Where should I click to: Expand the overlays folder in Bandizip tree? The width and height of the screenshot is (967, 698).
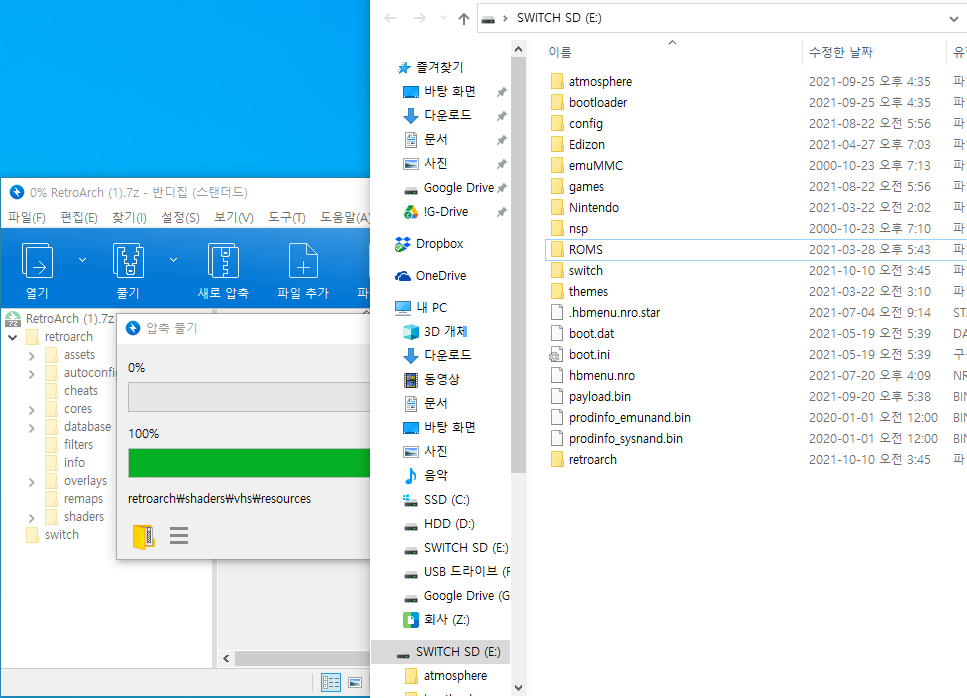(x=31, y=482)
